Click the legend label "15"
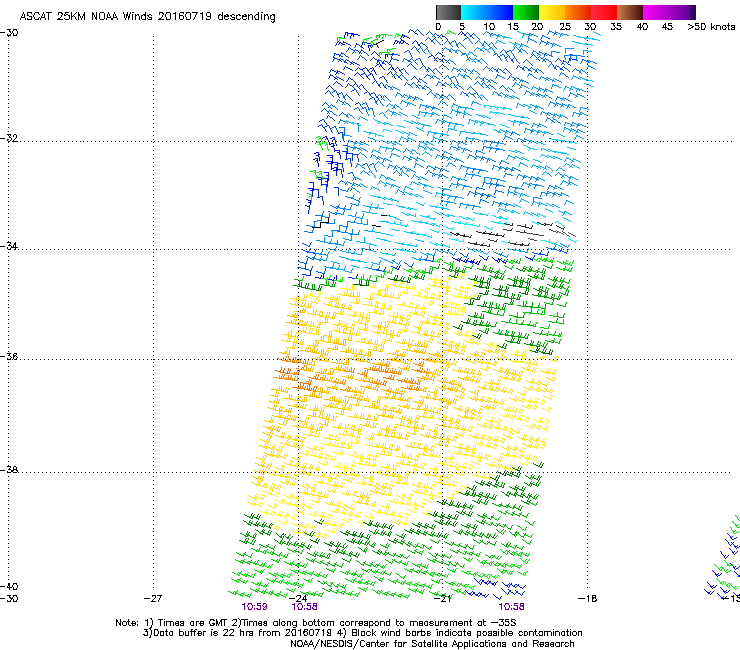The height and width of the screenshot is (650, 740). [513, 27]
